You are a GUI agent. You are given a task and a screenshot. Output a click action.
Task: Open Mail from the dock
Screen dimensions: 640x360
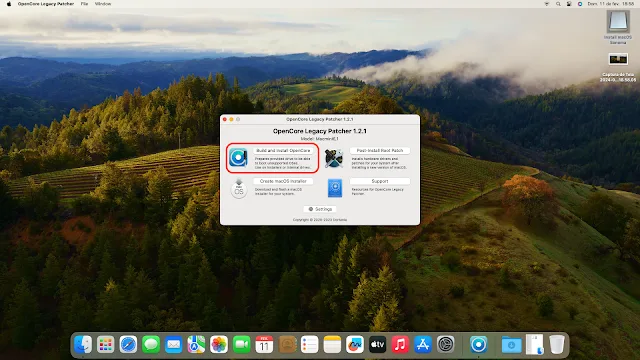(x=173, y=344)
